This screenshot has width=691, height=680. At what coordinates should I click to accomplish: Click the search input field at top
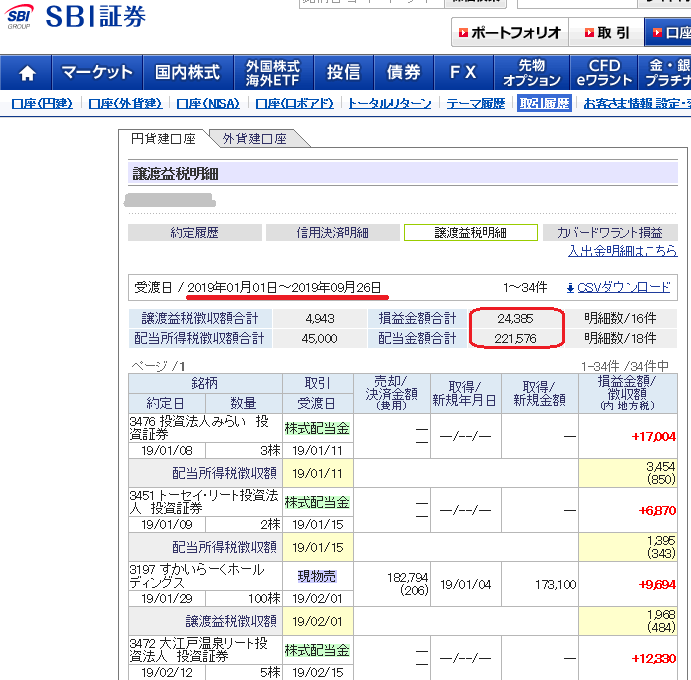point(372,4)
